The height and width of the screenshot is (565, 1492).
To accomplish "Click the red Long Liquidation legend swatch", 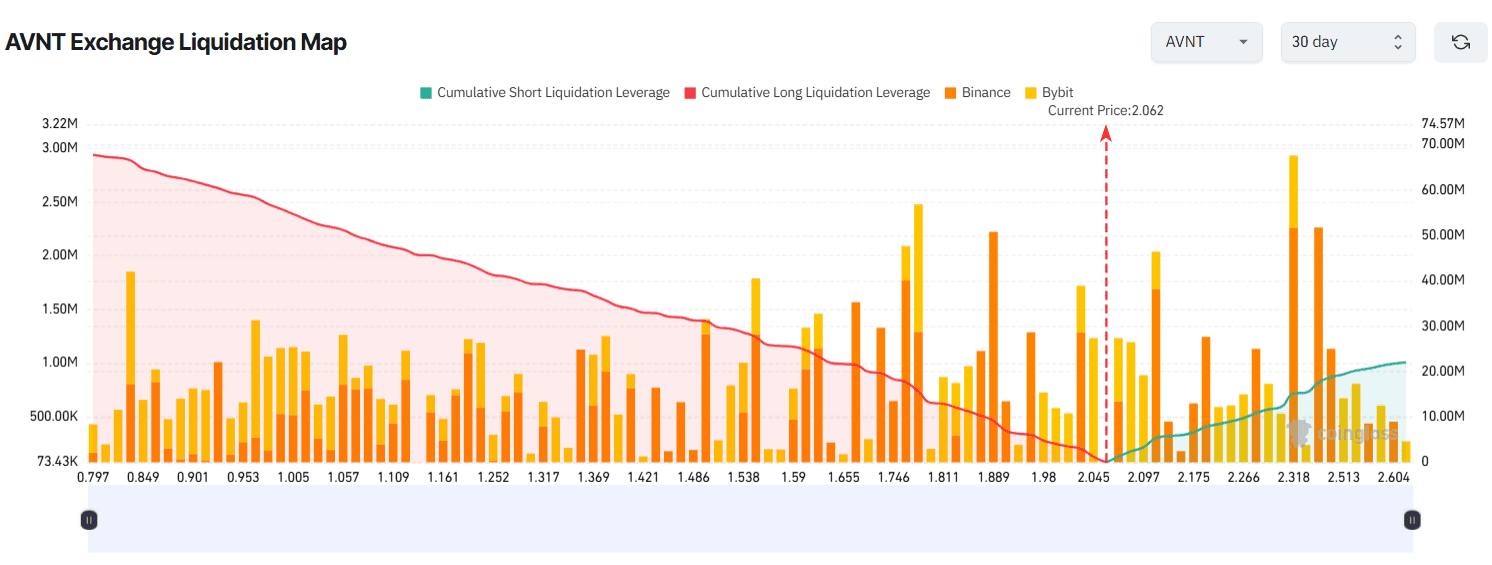I will (x=690, y=92).
